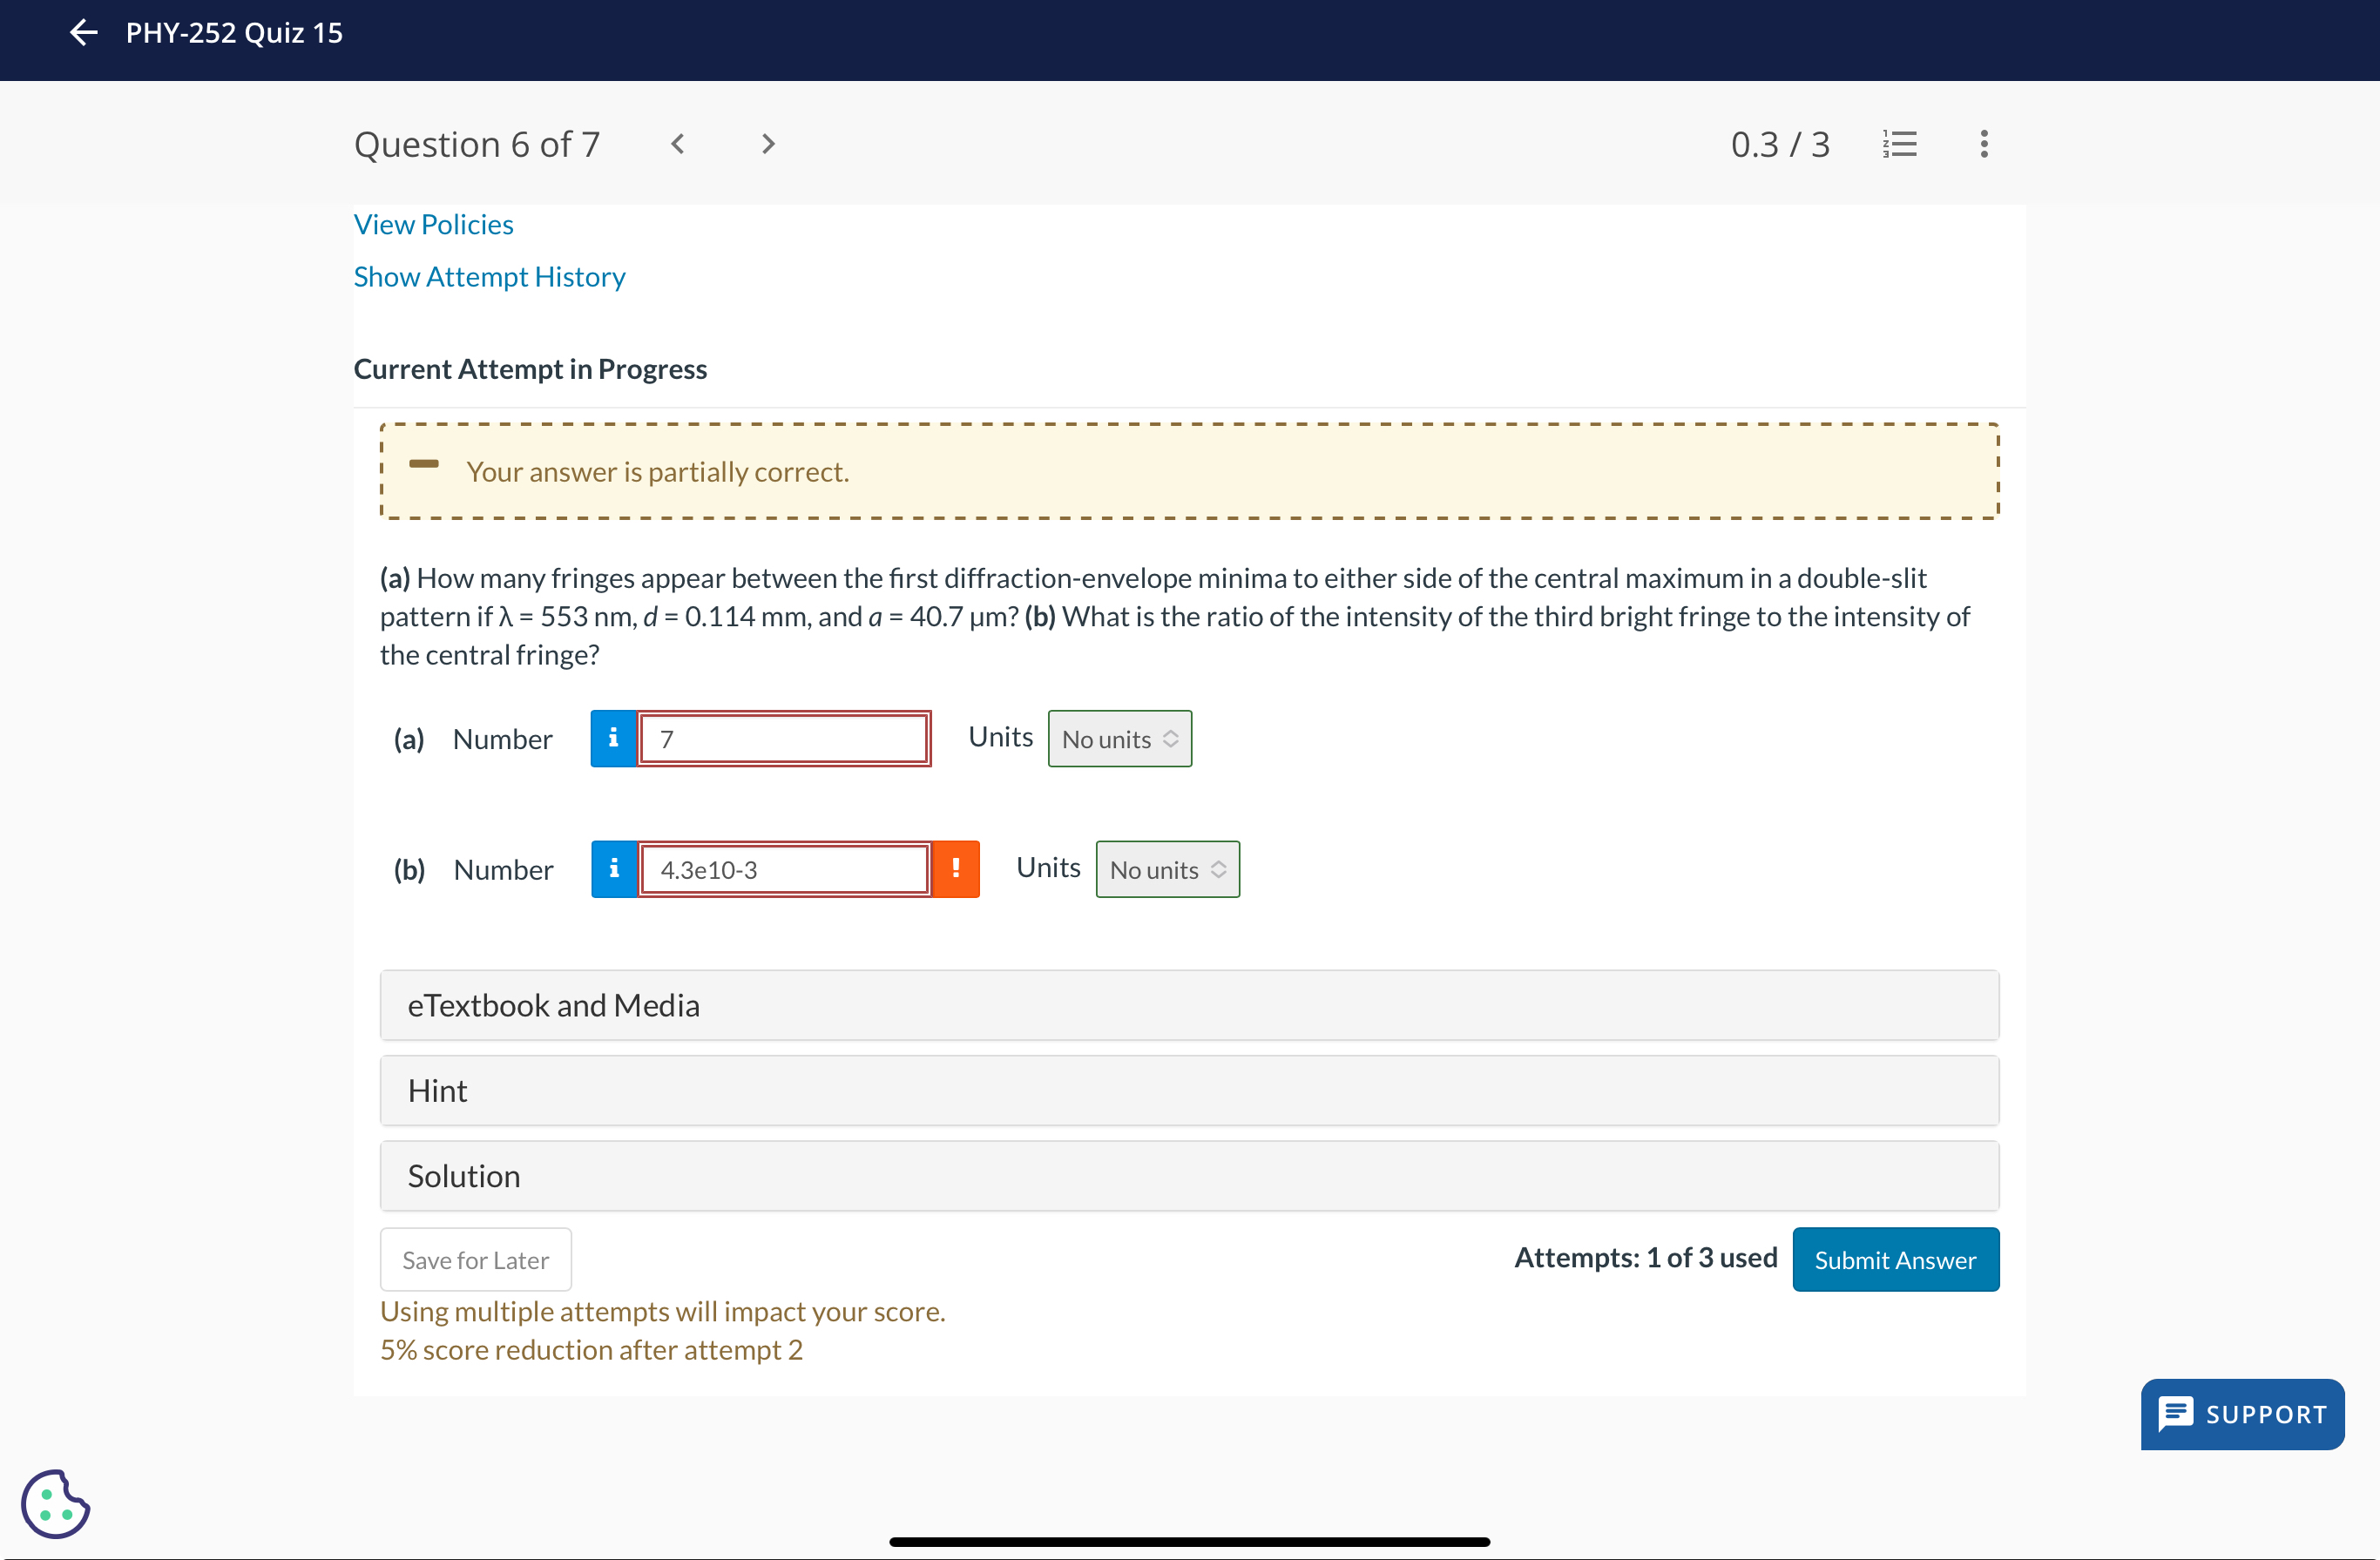
Task: Open the units dropdown for part (b)
Action: point(1167,869)
